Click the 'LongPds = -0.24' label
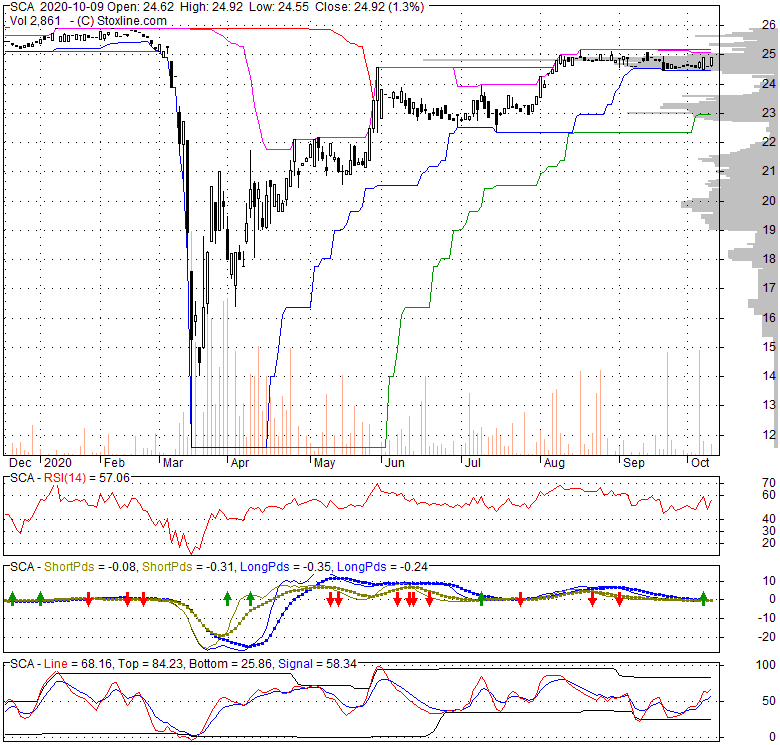780x745 pixels. [383, 567]
